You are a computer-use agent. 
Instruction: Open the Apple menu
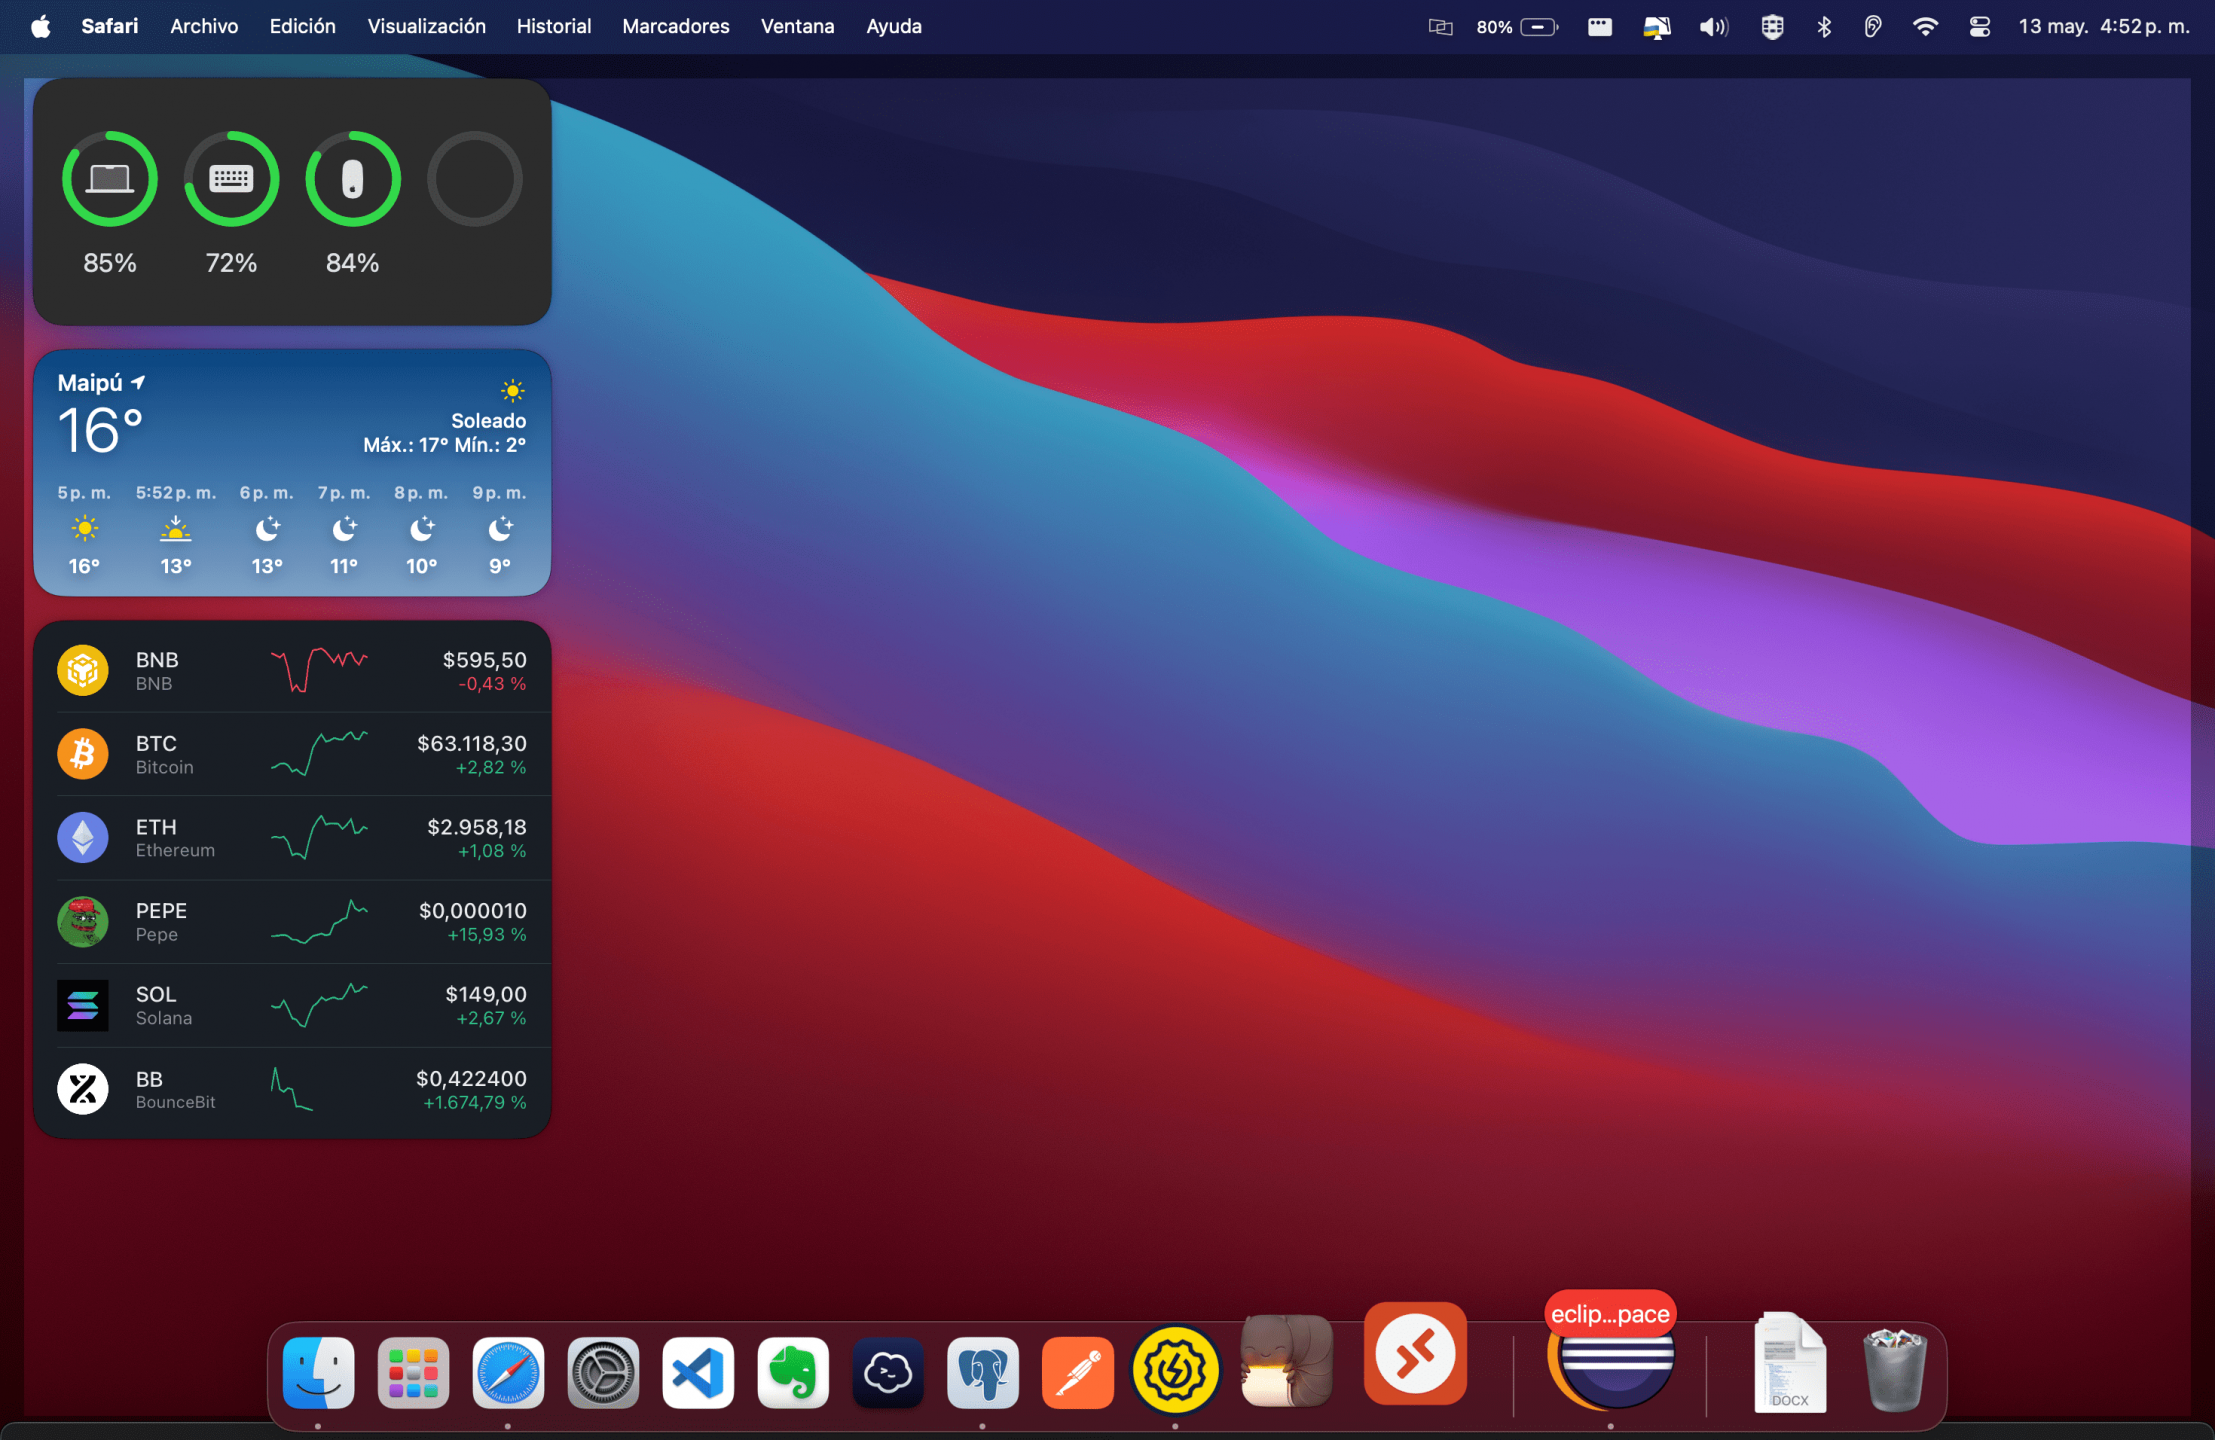pyautogui.click(x=41, y=27)
